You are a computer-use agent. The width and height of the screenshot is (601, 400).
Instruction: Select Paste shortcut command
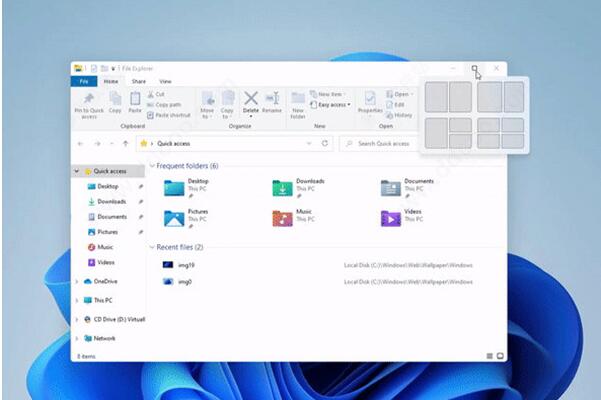169,115
